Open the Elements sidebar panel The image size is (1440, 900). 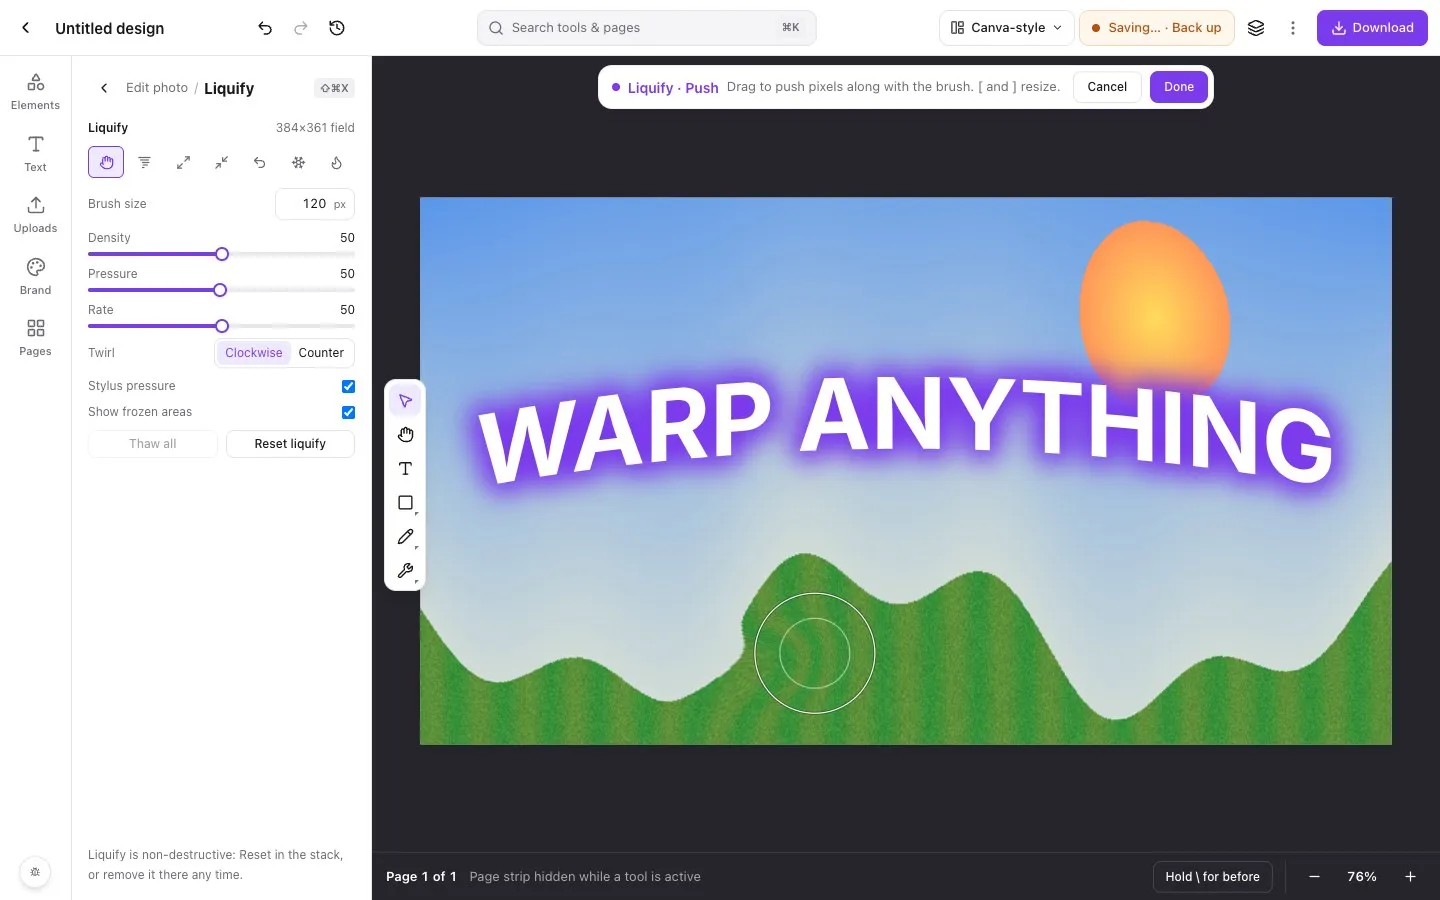[35, 91]
